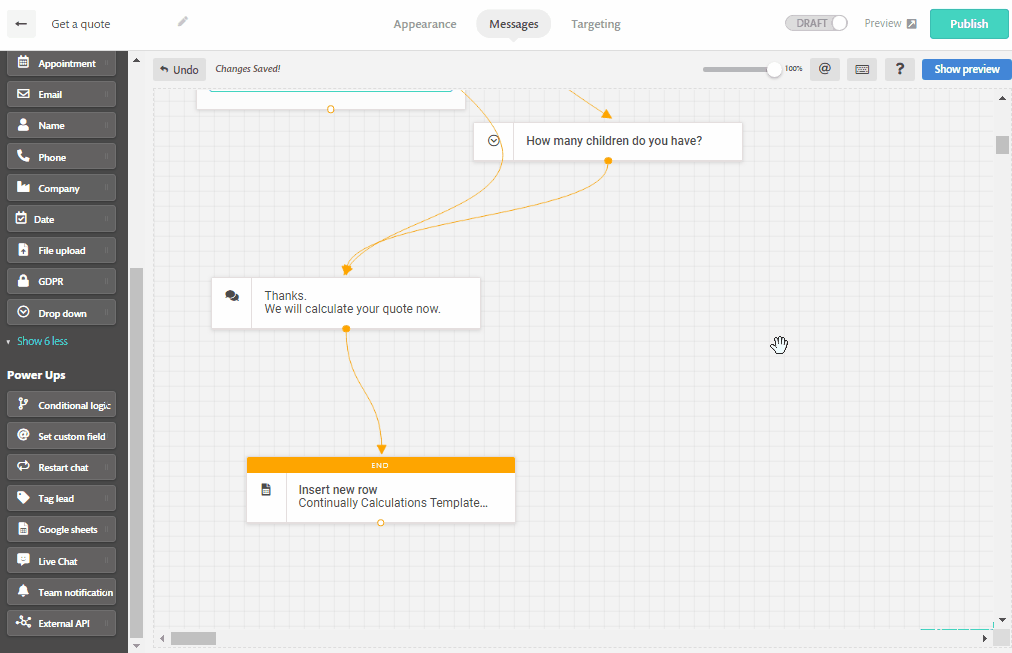Add a File upload block
Viewport: 1012px width, 653px height.
pyautogui.click(x=61, y=250)
